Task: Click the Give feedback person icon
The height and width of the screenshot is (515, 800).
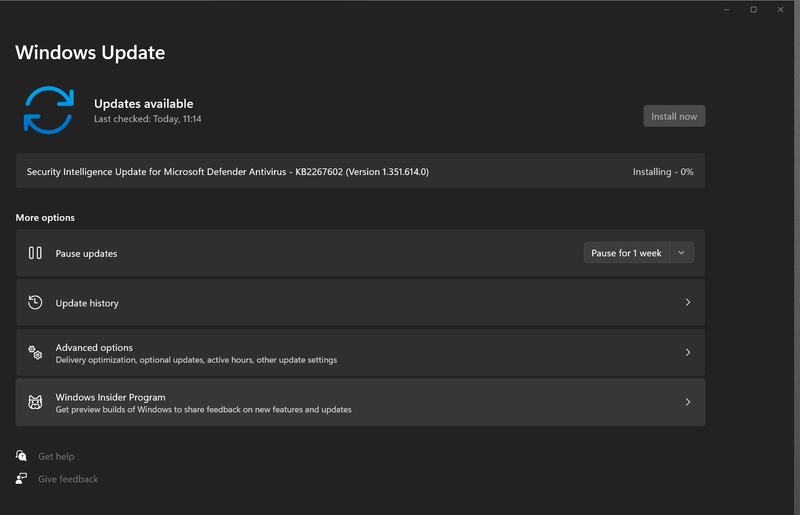Action: (x=21, y=479)
